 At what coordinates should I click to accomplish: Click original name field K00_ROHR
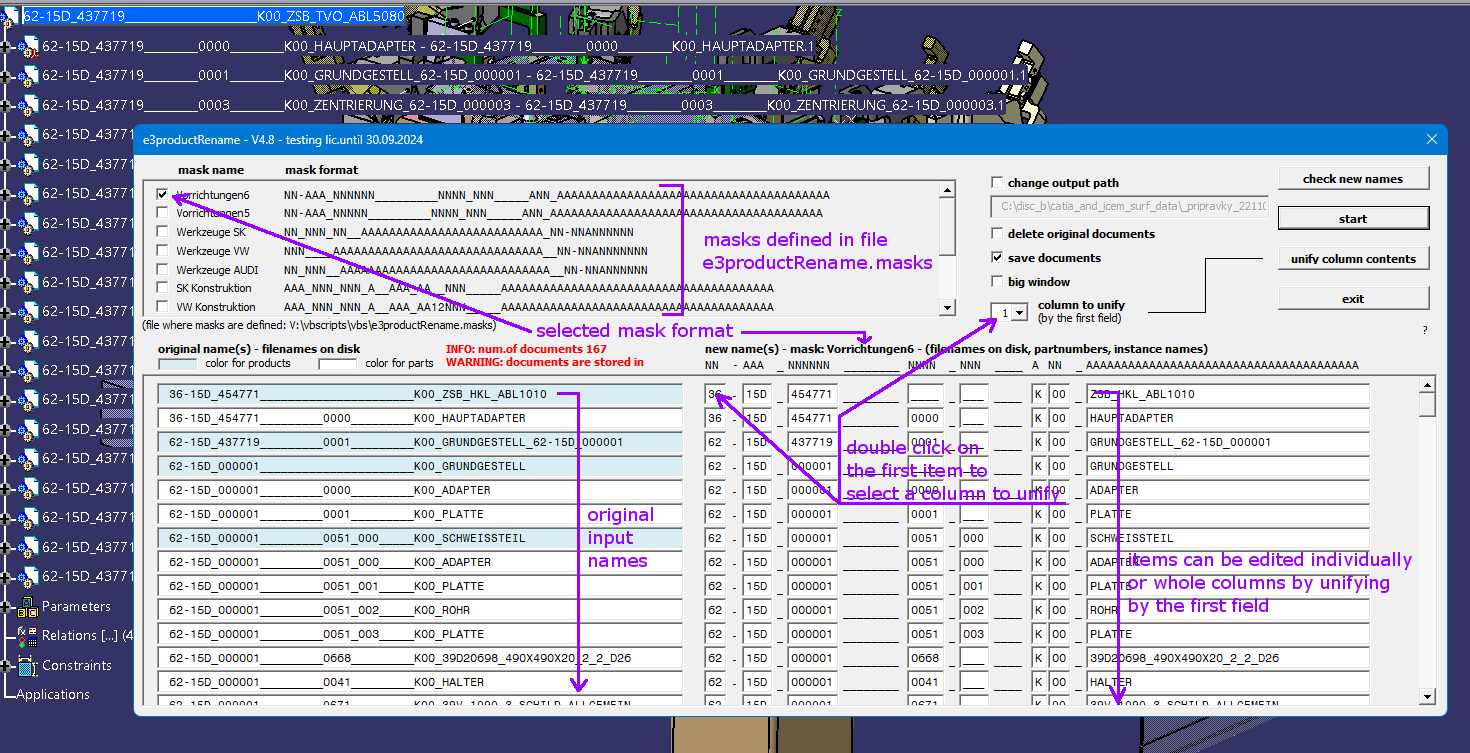click(420, 610)
